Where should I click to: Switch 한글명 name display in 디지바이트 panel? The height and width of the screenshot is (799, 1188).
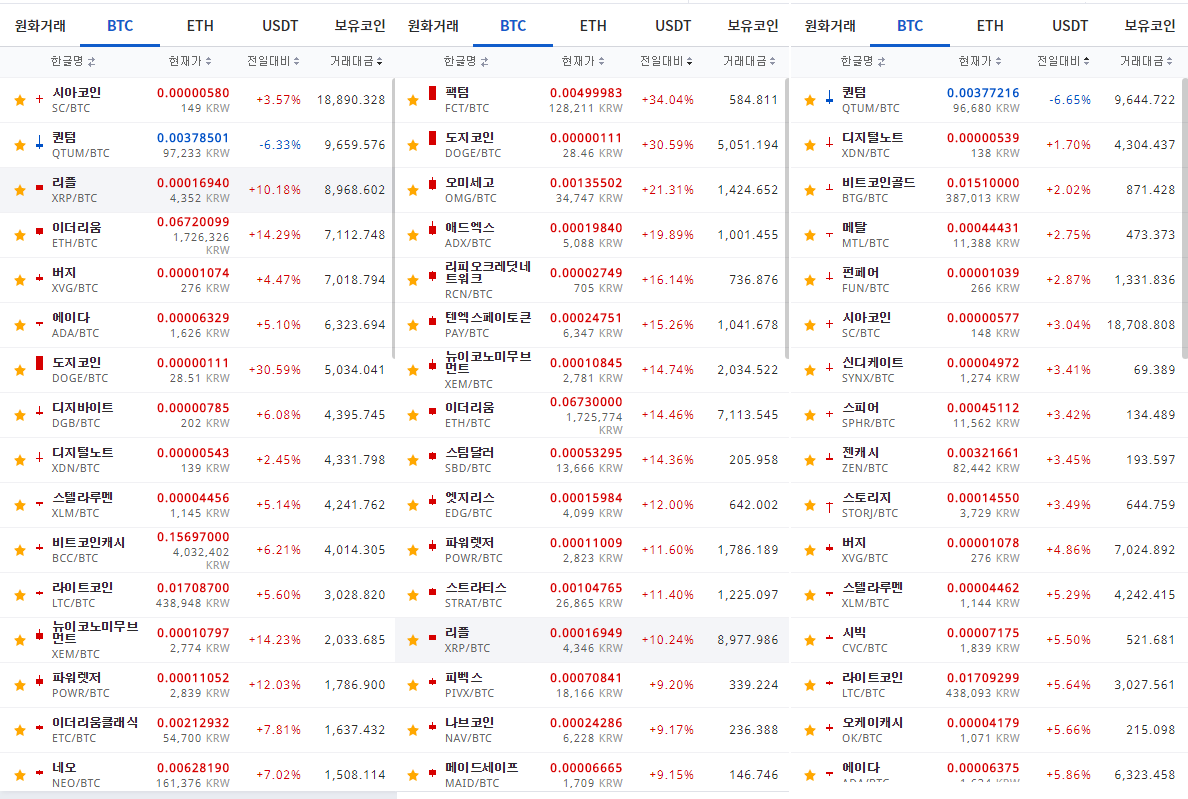[x=73, y=61]
